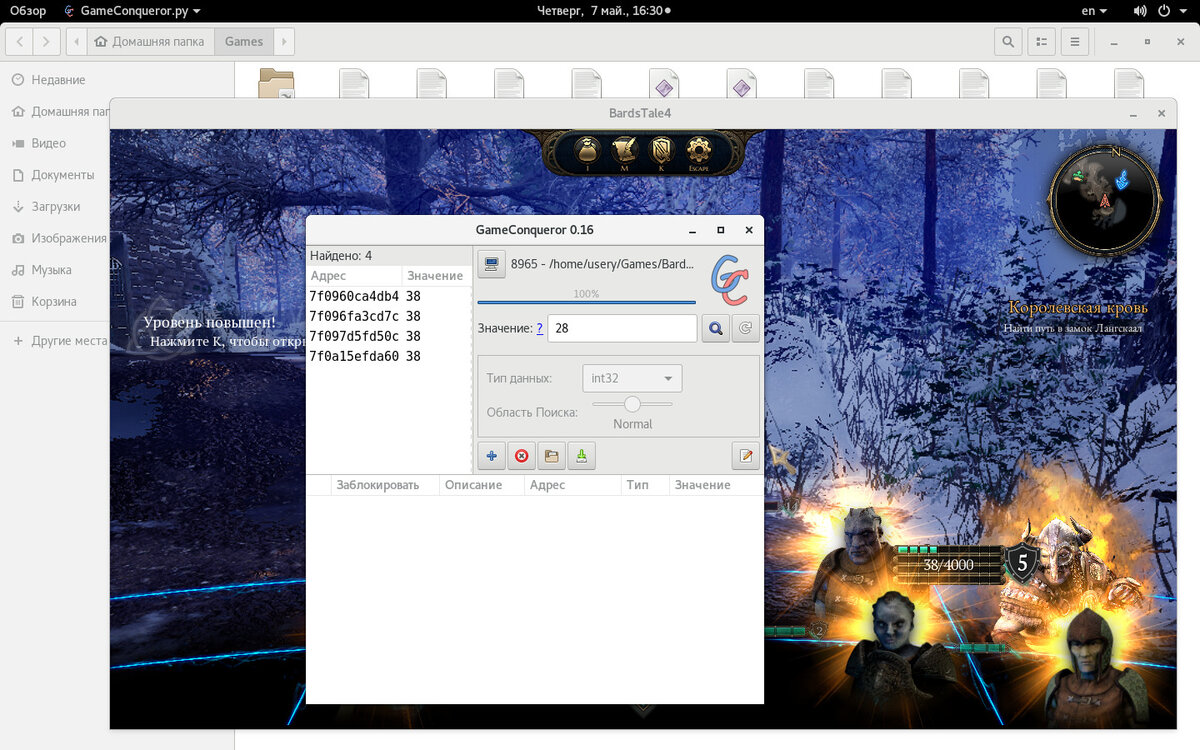1200x750 pixels.
Task: Open character skills shield icon (K)
Action: (662, 151)
